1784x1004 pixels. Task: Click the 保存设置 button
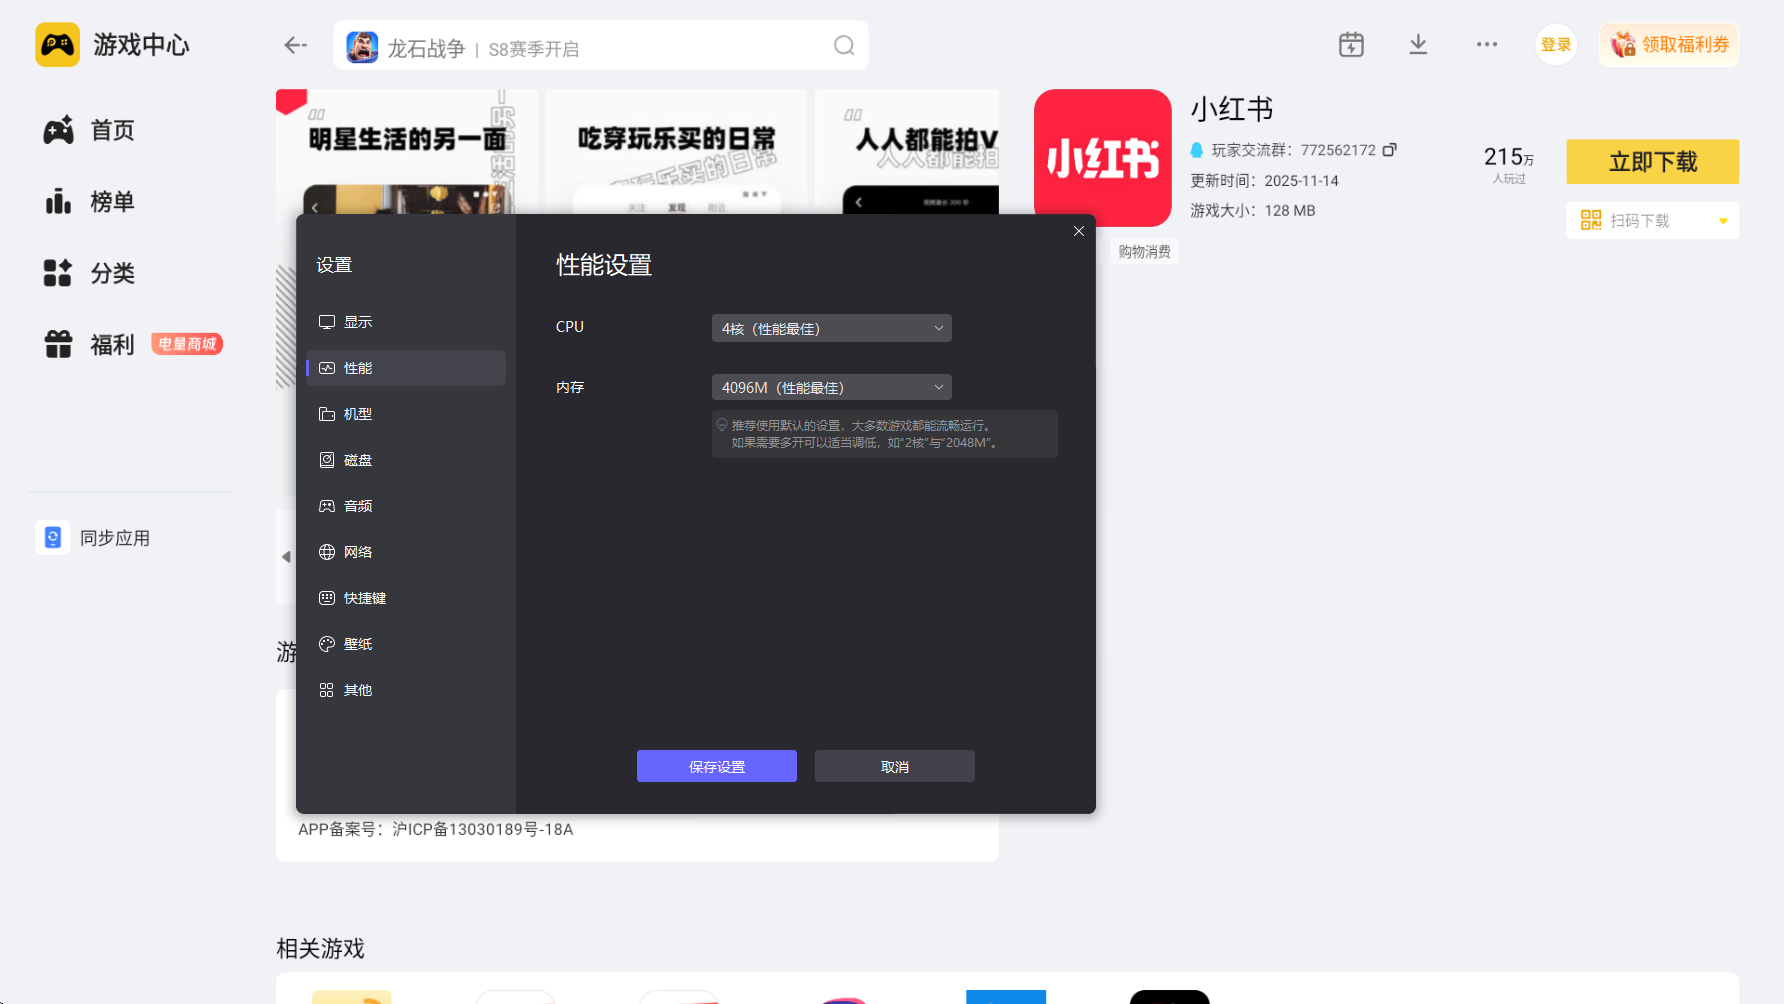click(x=717, y=766)
